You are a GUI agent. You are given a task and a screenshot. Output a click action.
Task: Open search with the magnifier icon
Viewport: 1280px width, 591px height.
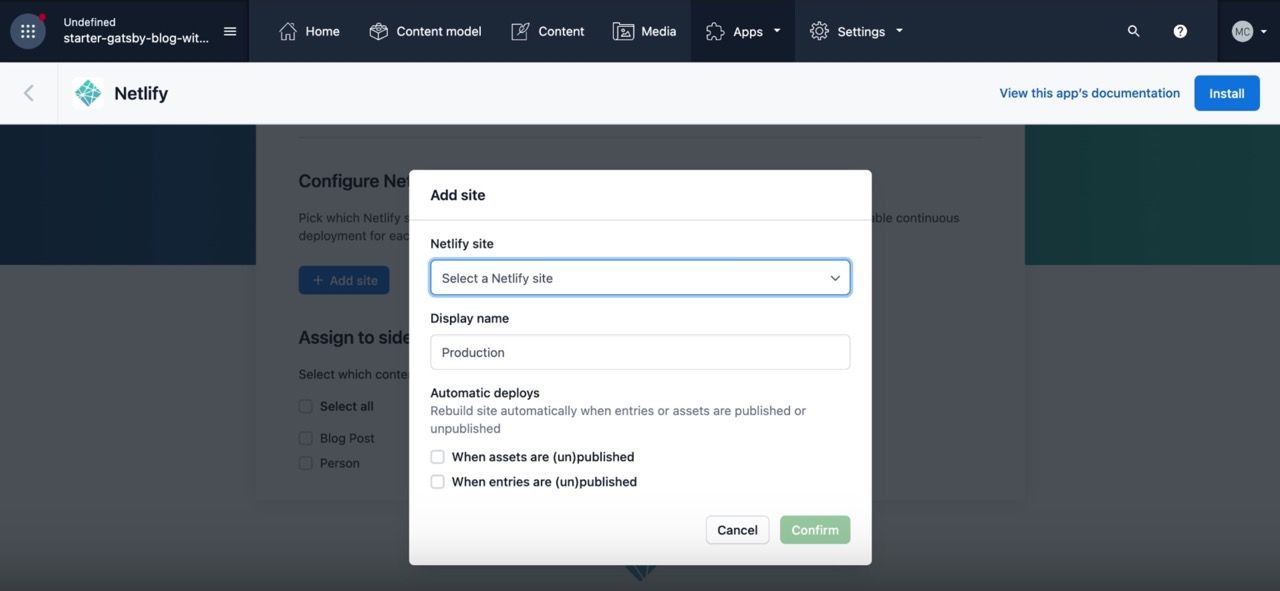tap(1133, 31)
